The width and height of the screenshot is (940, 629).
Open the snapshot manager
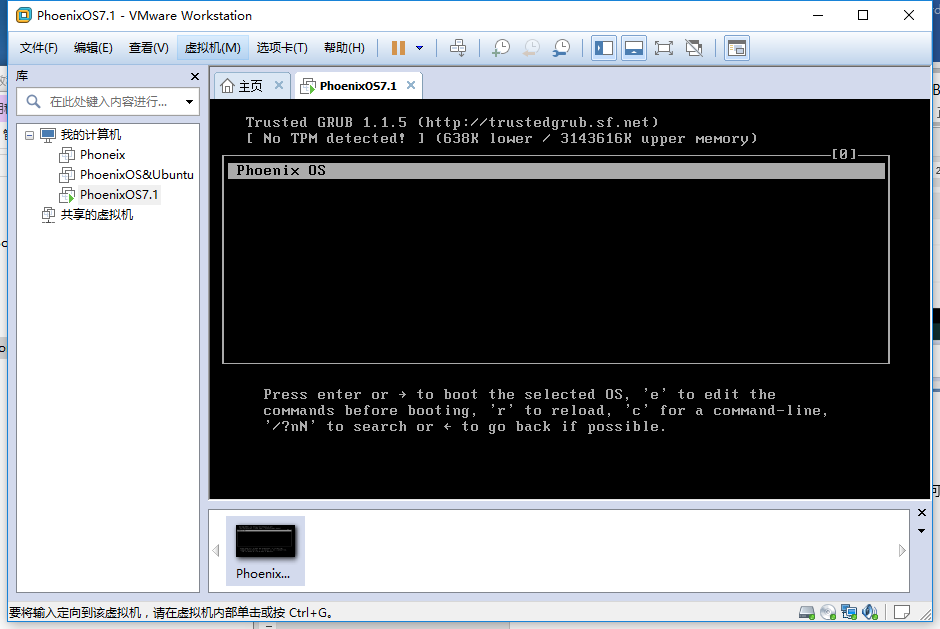click(561, 48)
